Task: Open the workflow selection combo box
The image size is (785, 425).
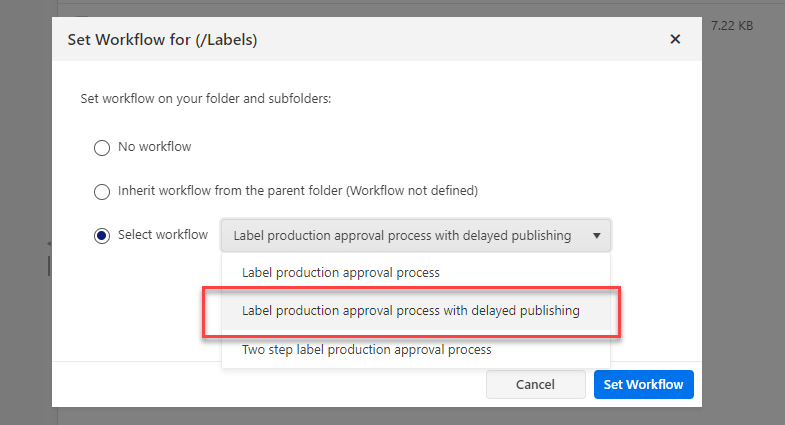Action: coord(402,236)
